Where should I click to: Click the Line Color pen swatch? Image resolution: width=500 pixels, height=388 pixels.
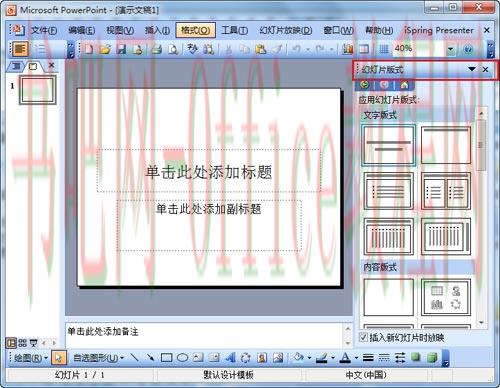point(321,358)
